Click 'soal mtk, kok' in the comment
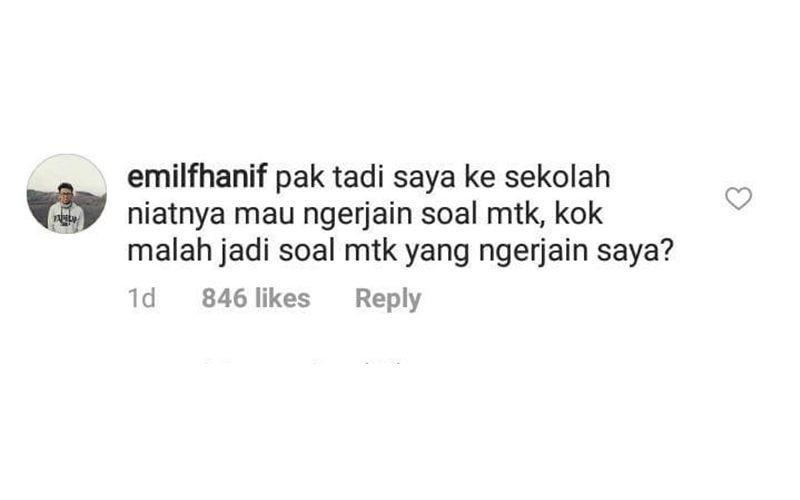The image size is (800, 500). click(512, 215)
